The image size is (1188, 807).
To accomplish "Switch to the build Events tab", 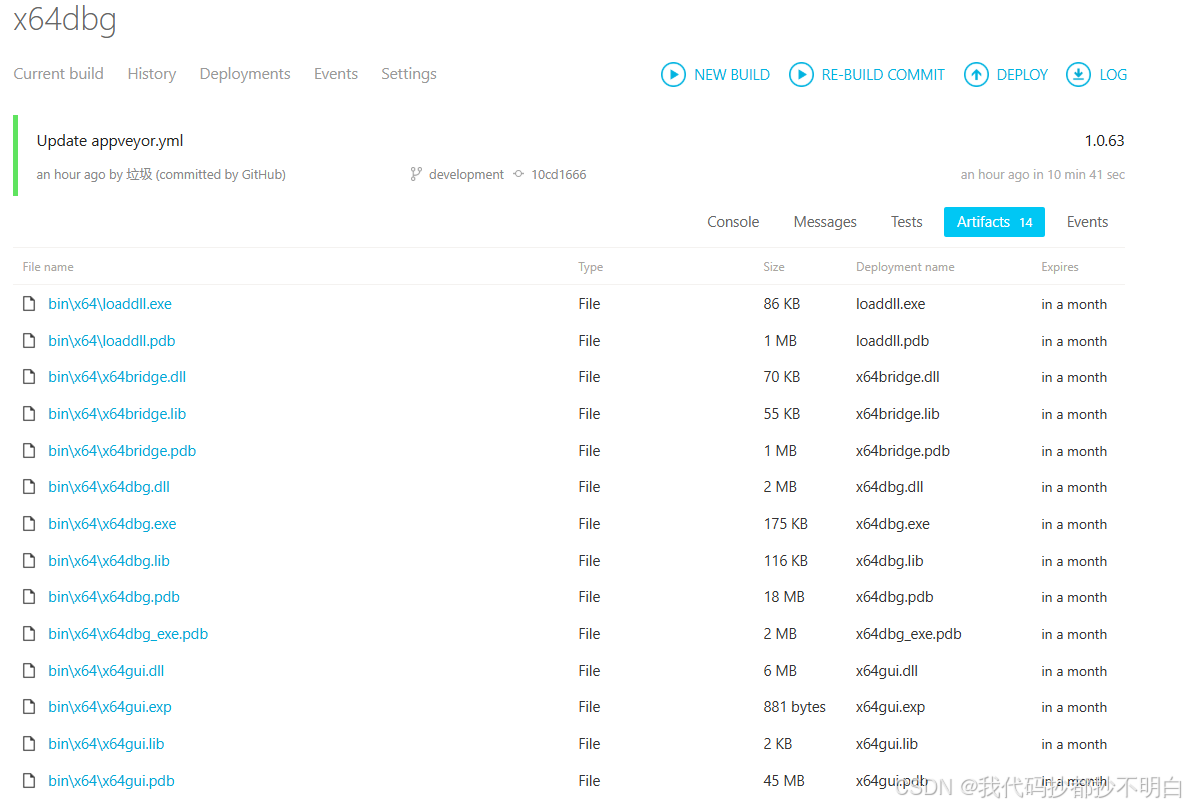I will click(x=1087, y=222).
